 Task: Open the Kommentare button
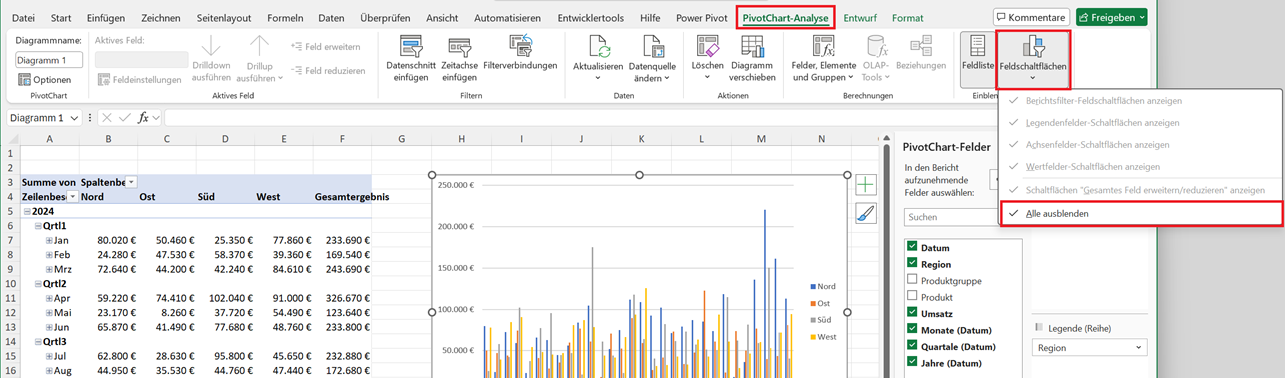coord(1031,17)
